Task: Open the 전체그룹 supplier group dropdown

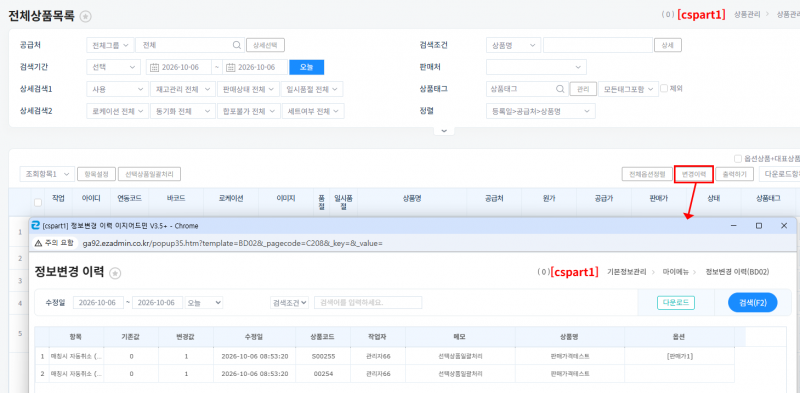Action: pos(110,45)
